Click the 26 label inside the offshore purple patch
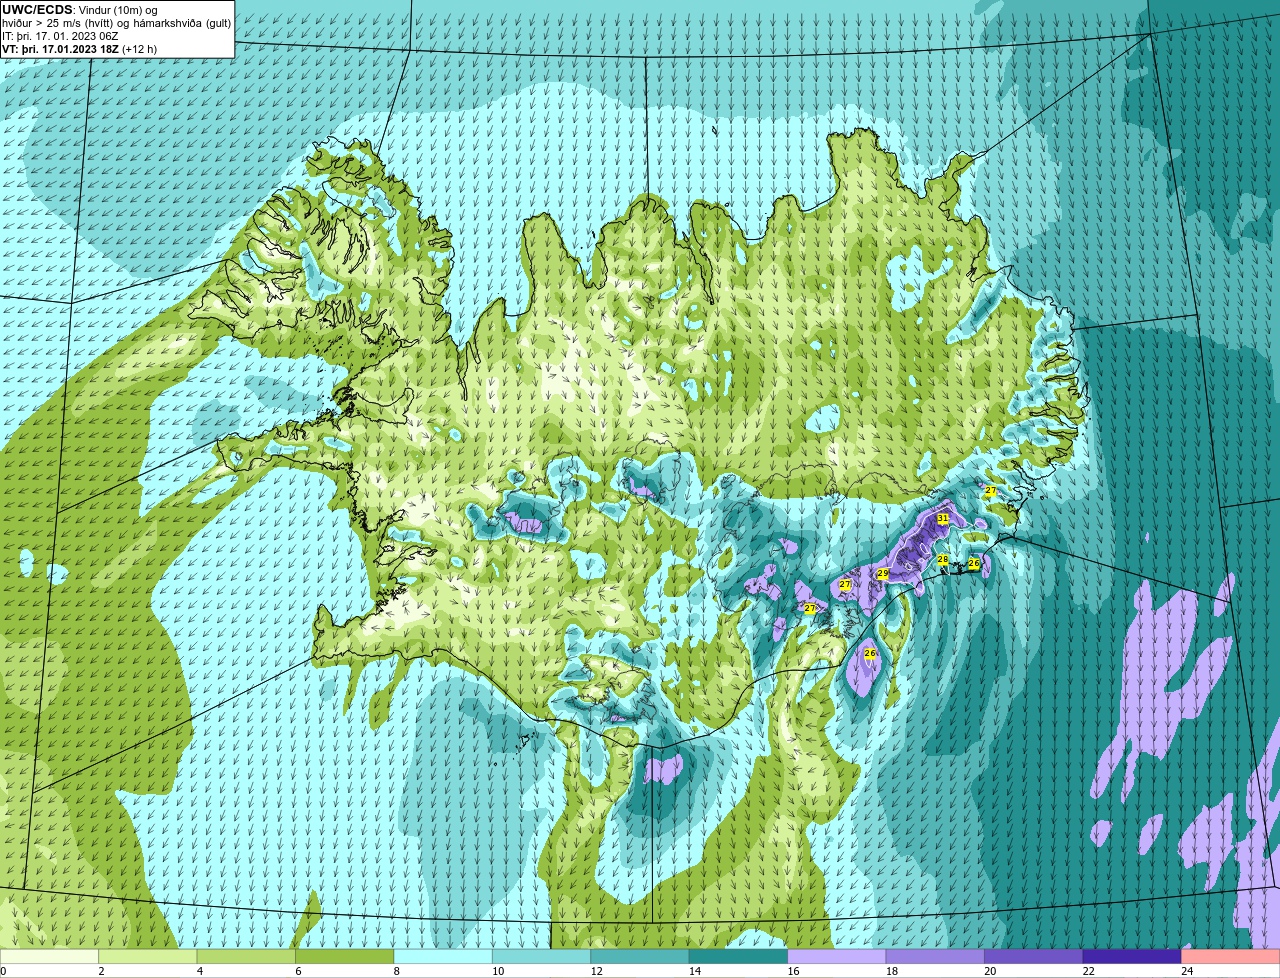This screenshot has height=978, width=1280. (x=870, y=653)
